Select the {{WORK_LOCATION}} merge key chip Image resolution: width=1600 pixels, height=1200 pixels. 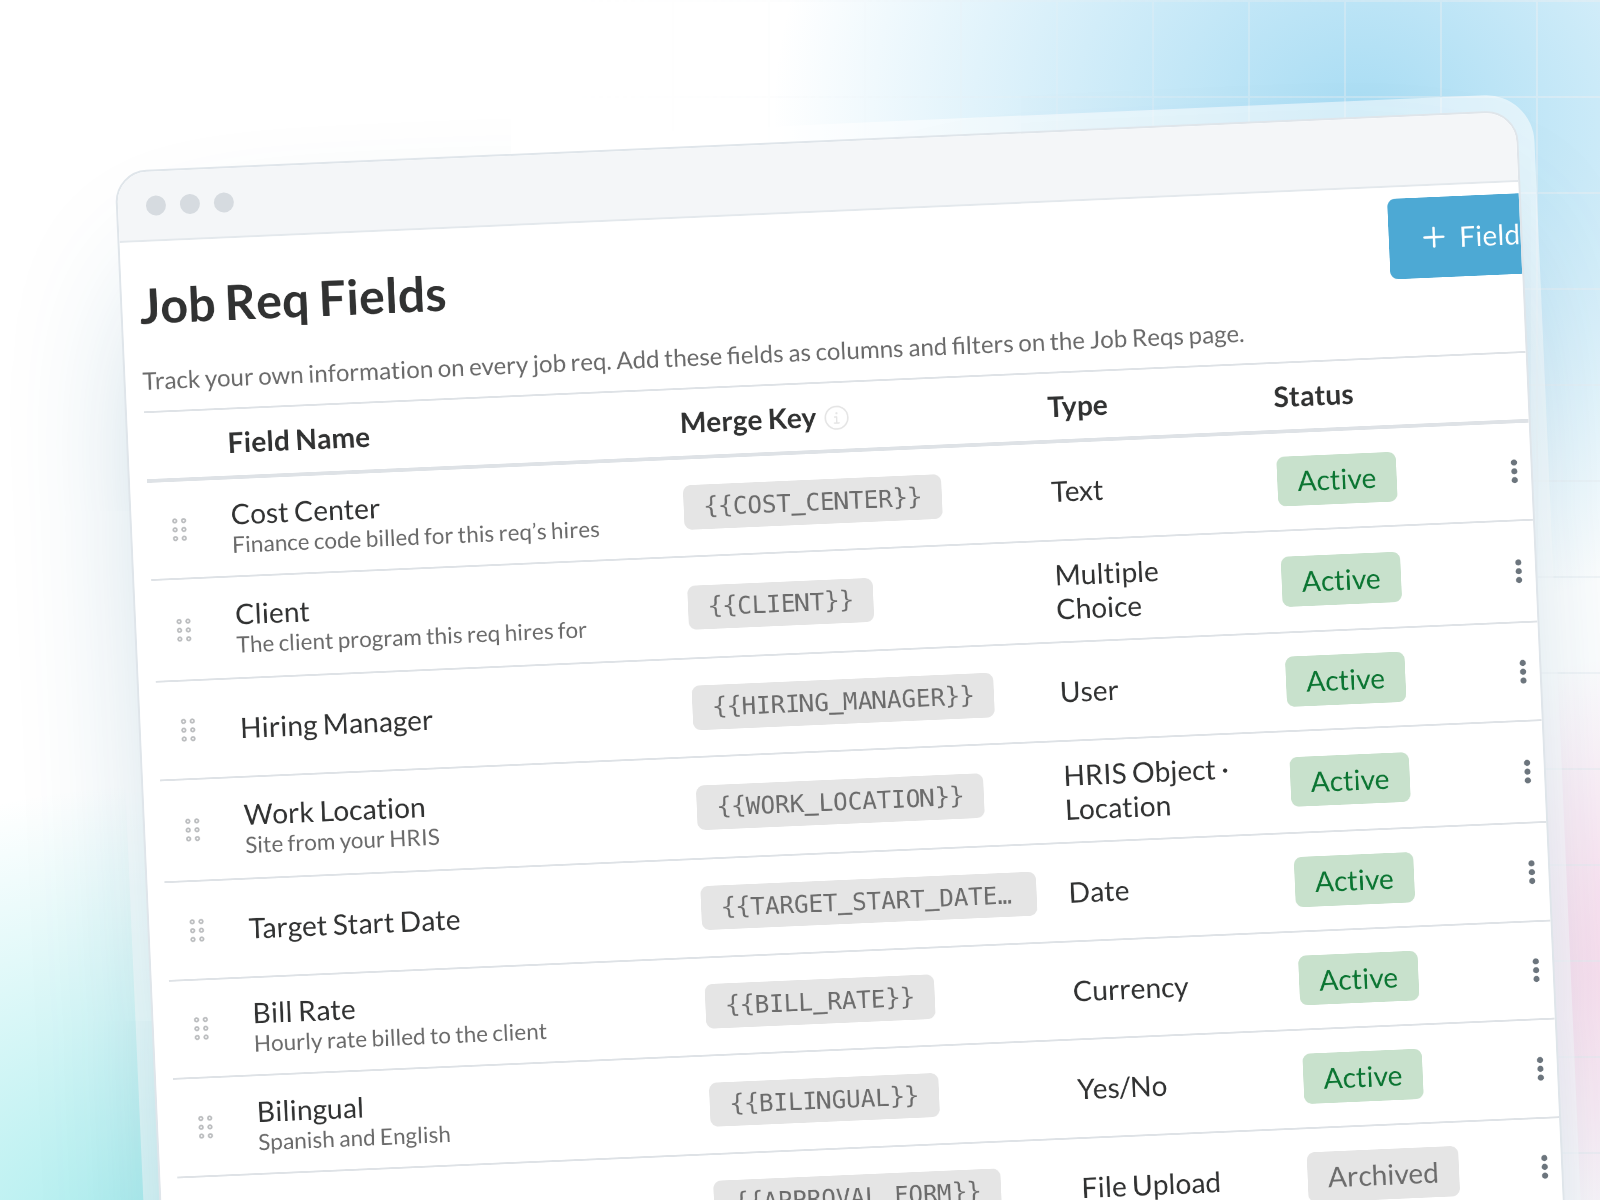pos(841,801)
